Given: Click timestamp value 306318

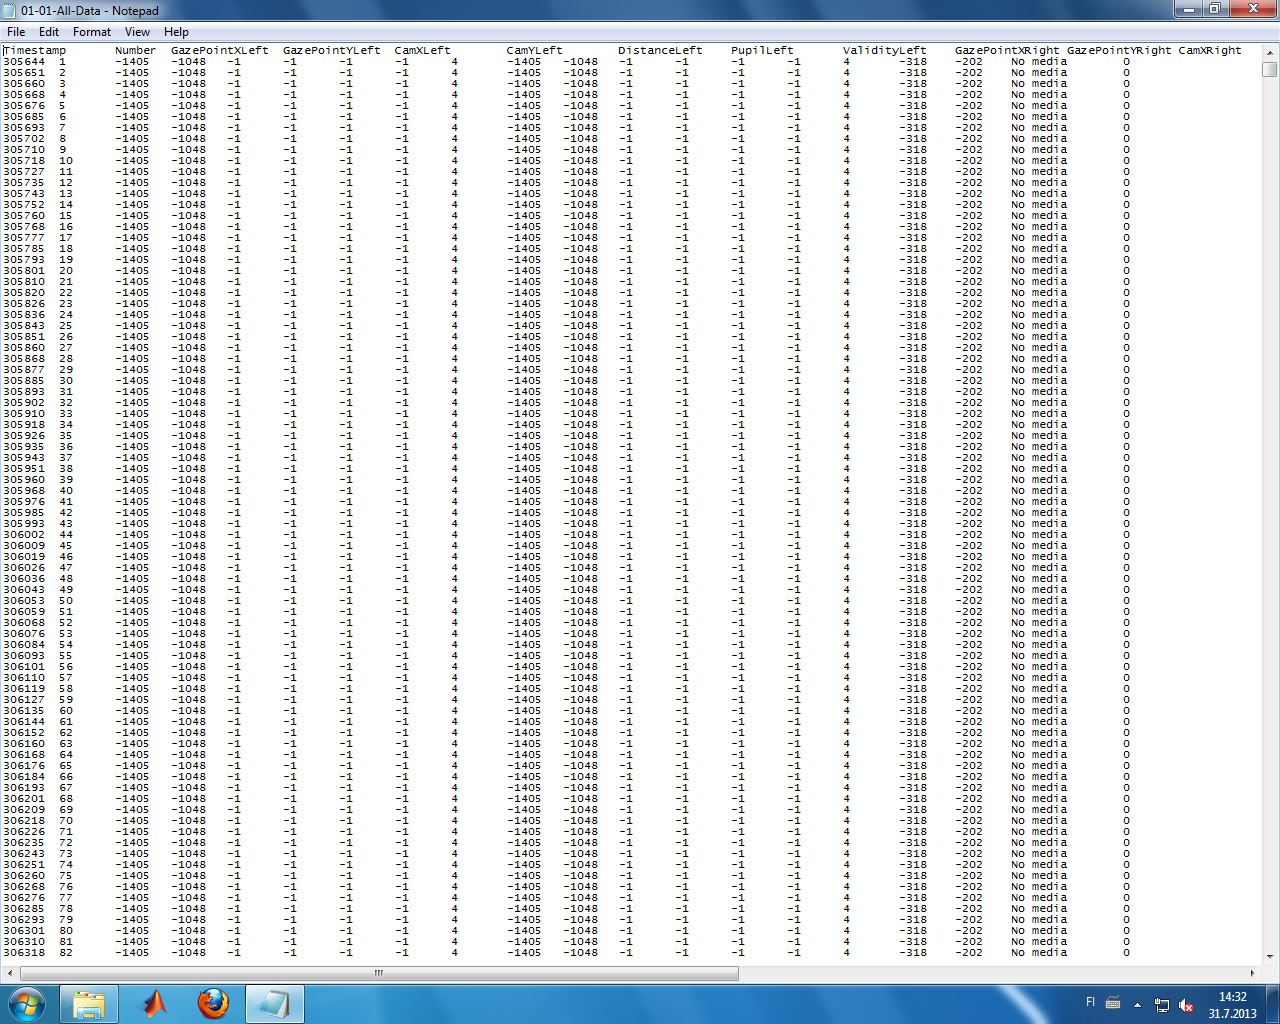Looking at the screenshot, I should click(x=24, y=953).
